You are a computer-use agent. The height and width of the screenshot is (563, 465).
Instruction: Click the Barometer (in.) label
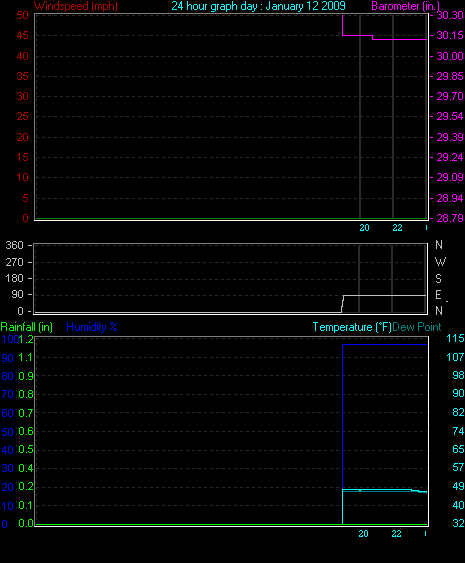405,6
